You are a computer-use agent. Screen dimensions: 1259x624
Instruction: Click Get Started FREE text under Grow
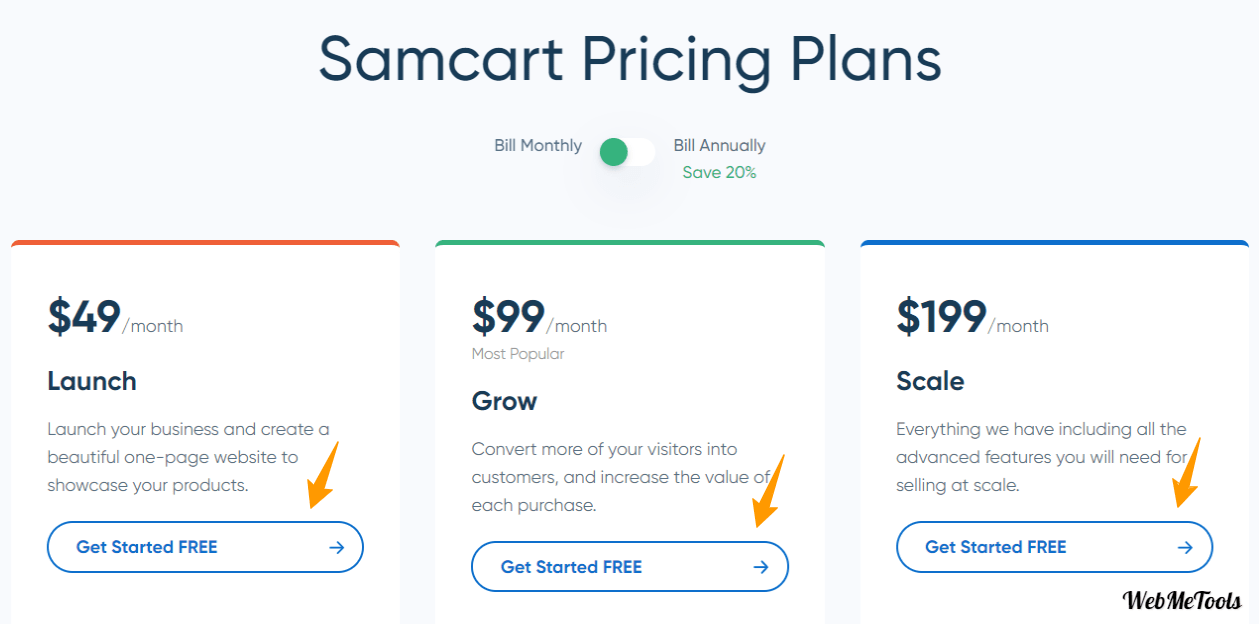[571, 567]
